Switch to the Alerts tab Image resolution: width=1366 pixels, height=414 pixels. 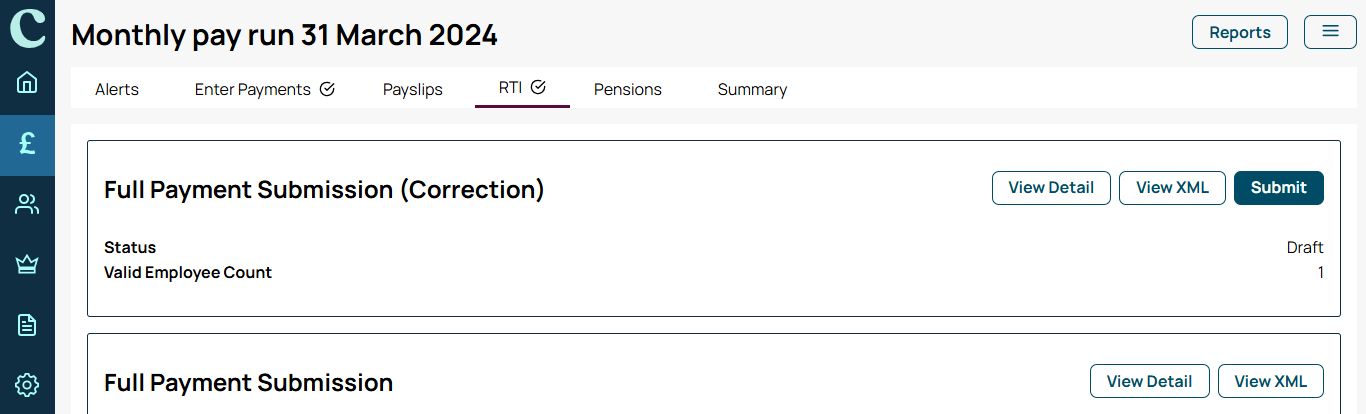[x=117, y=89]
